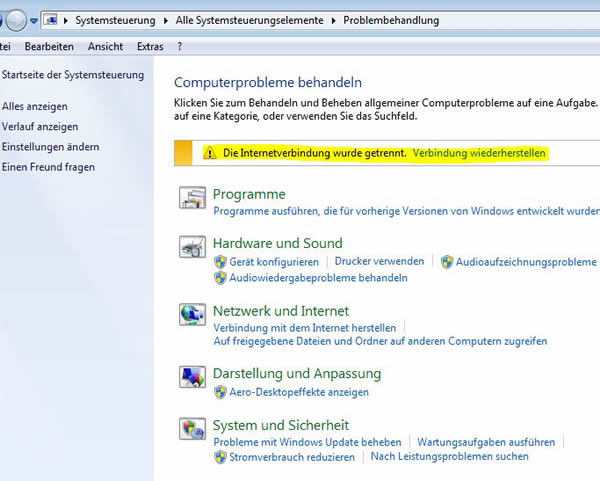This screenshot has width=600, height=481.
Task: Click 'Die Internetverbindung wurde getrennt.' message
Action: pyautogui.click(x=315, y=153)
